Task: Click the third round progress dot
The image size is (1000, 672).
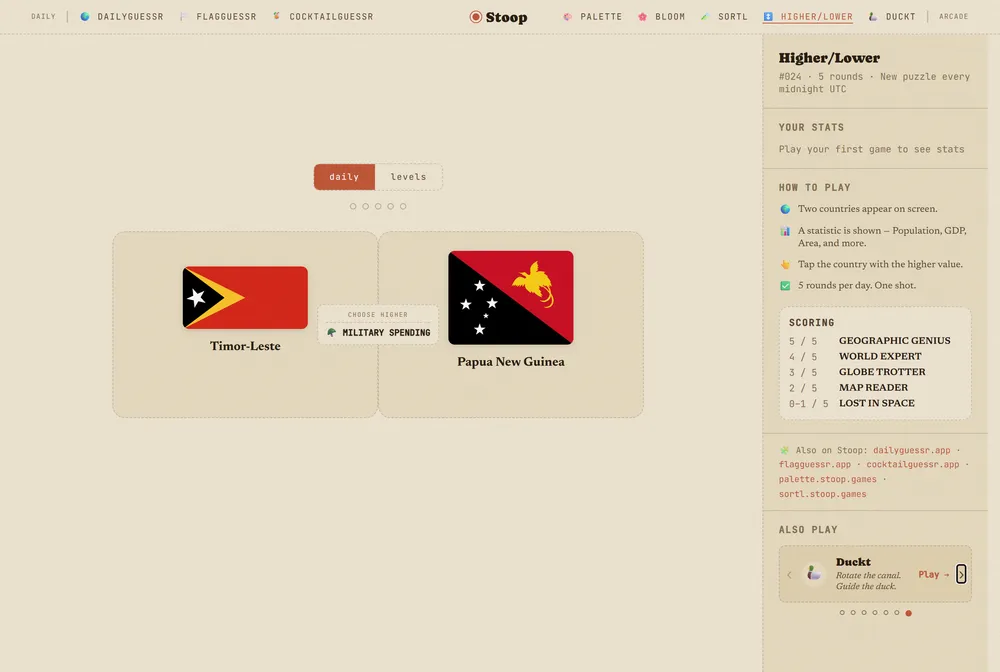Action: 378,206
